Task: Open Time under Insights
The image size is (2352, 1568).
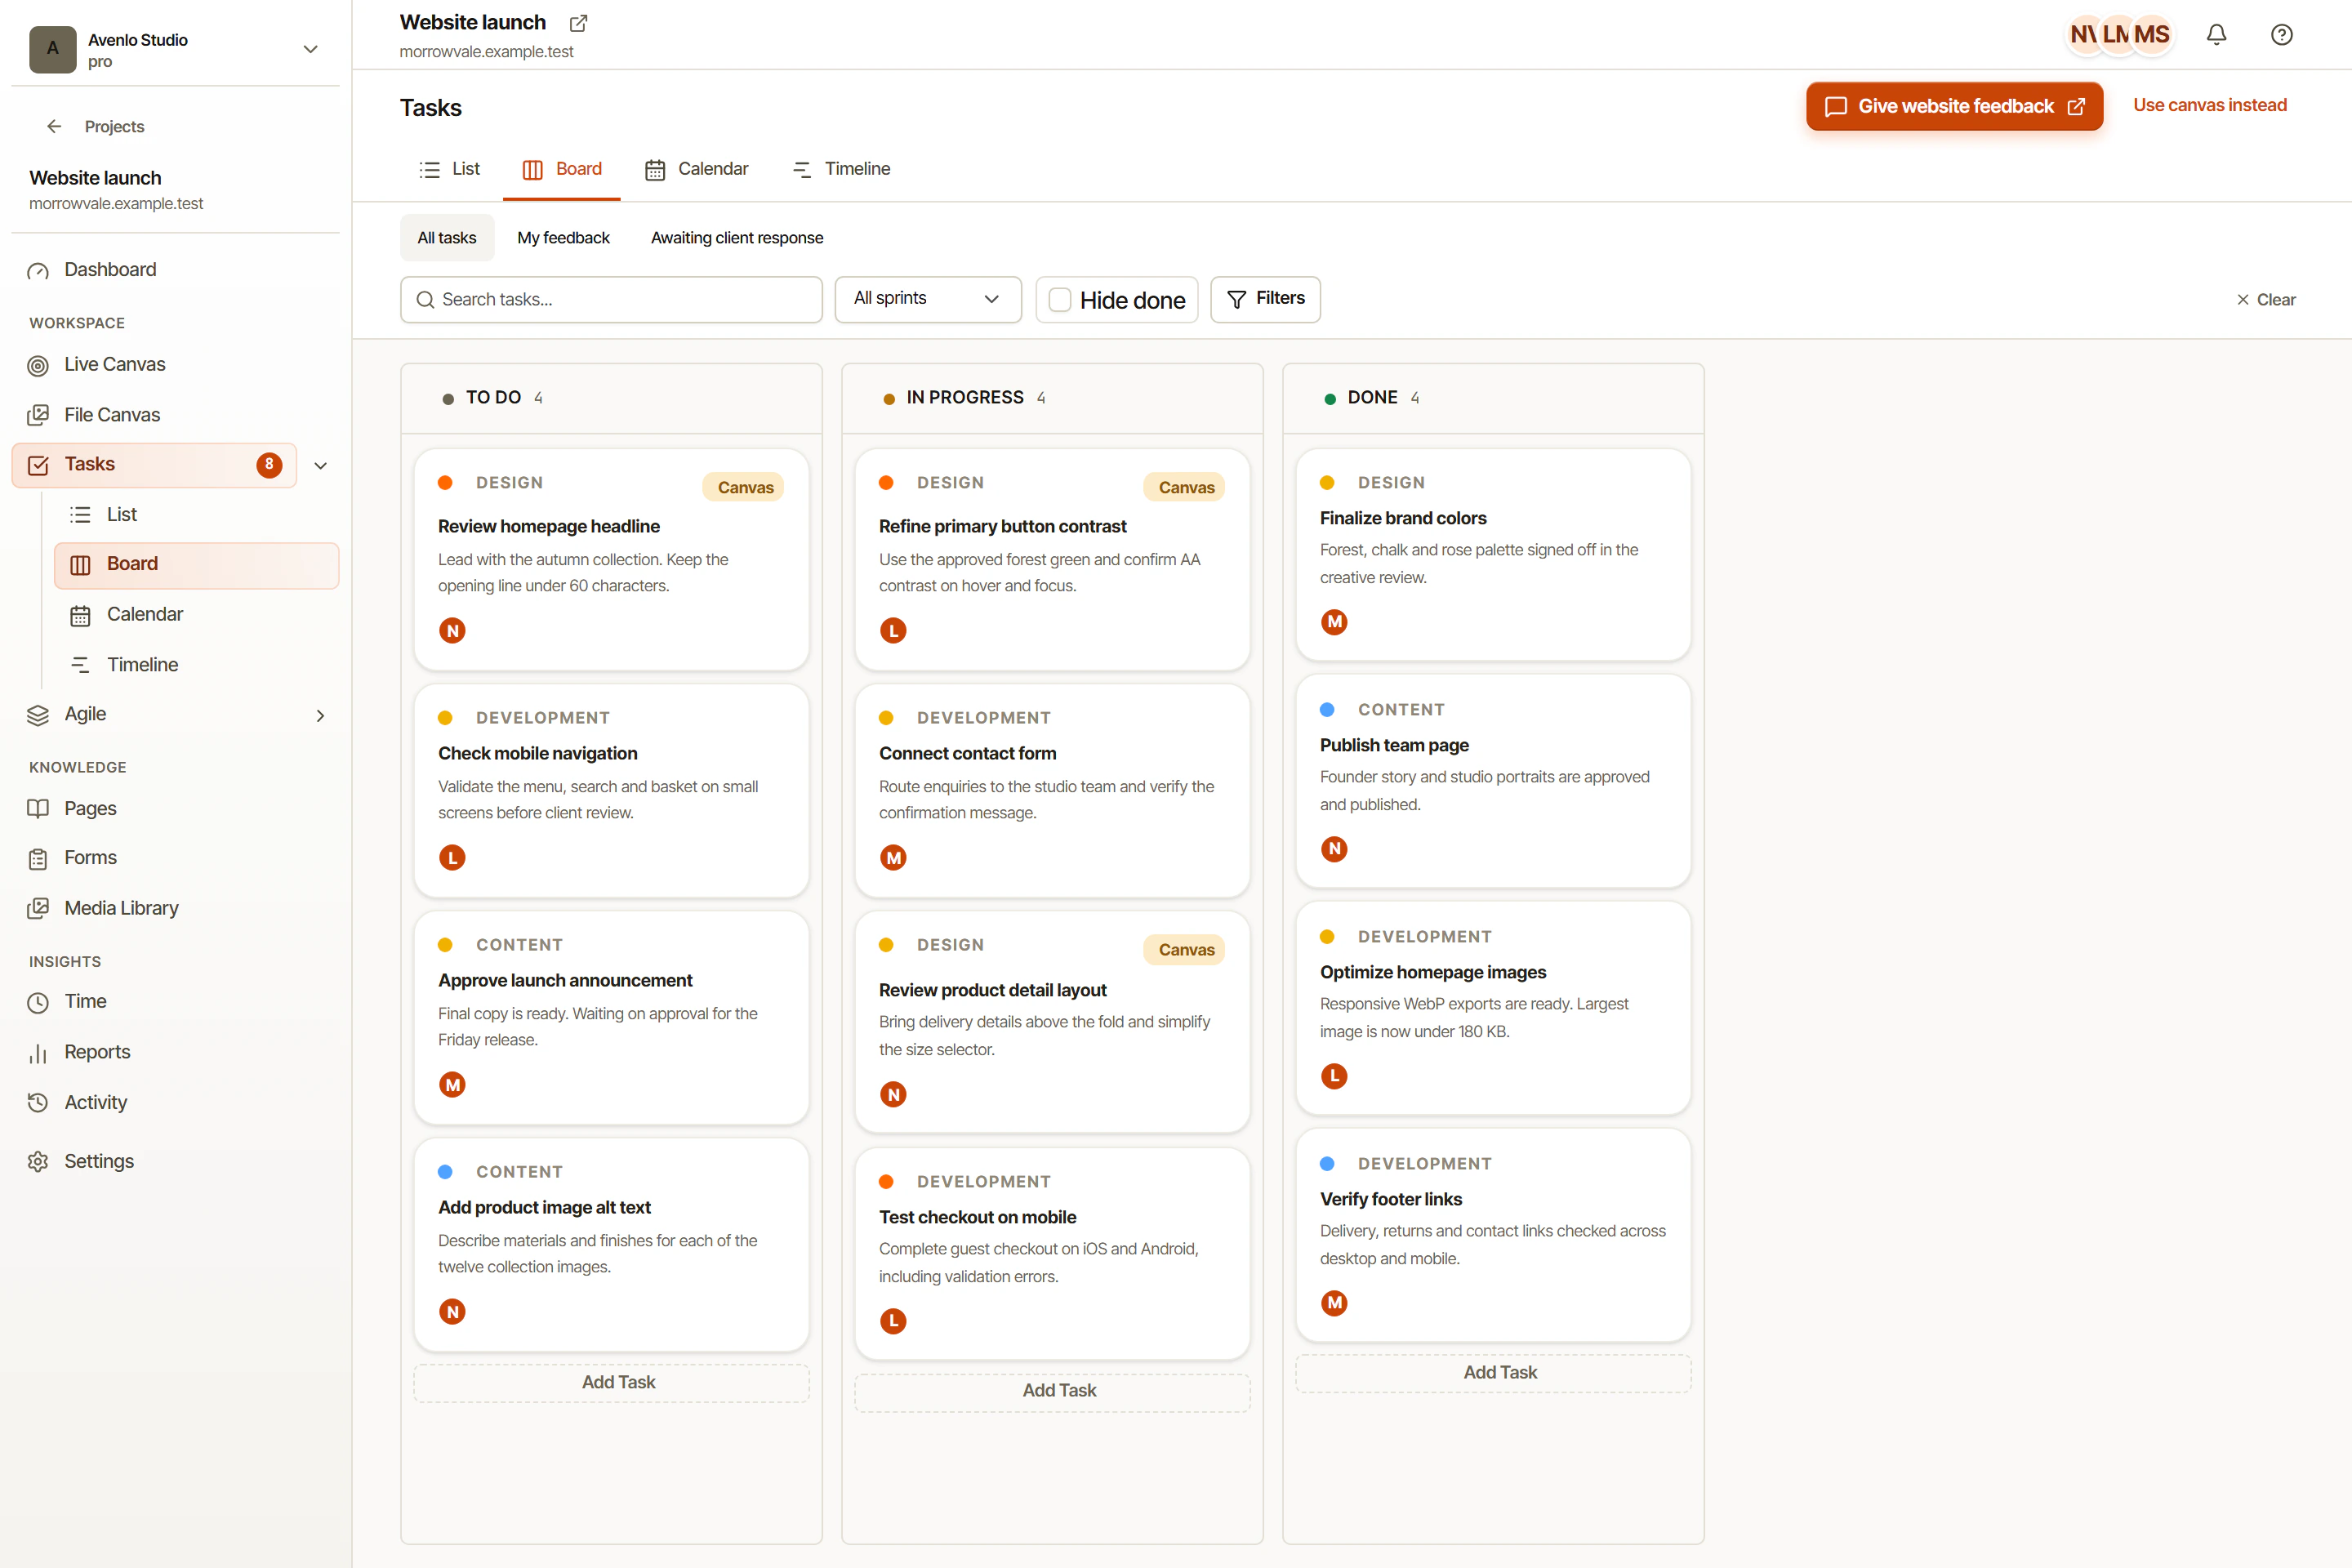Action: click(x=175, y=1002)
